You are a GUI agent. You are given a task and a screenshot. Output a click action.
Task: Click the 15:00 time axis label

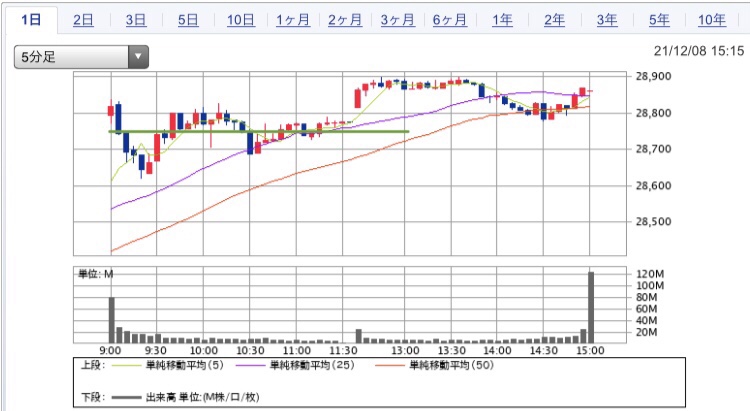click(590, 351)
